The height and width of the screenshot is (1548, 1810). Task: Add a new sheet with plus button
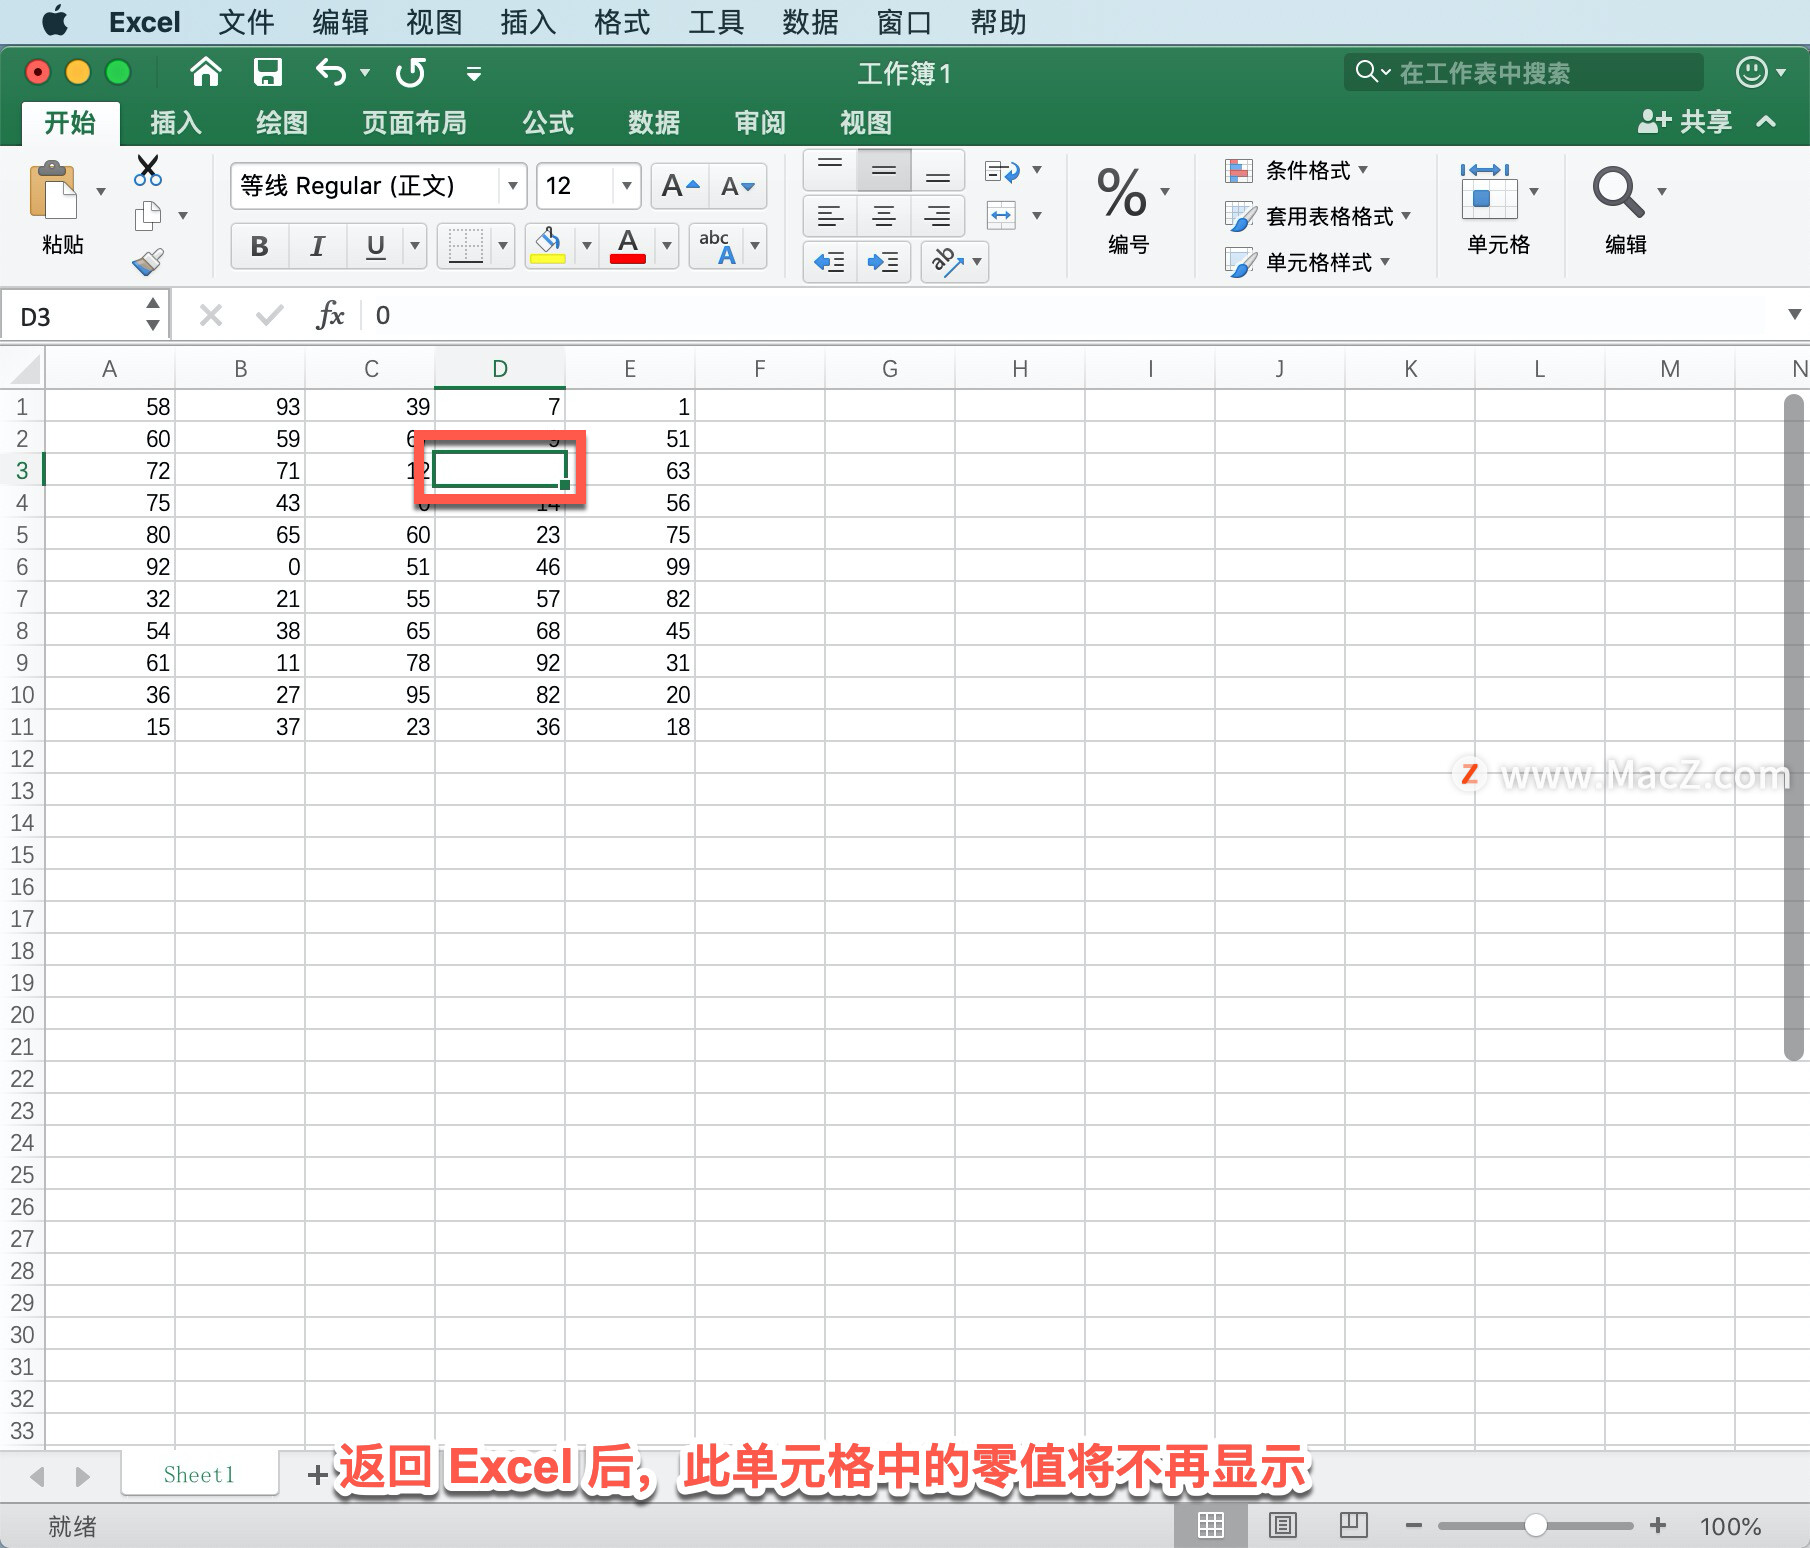(x=317, y=1474)
